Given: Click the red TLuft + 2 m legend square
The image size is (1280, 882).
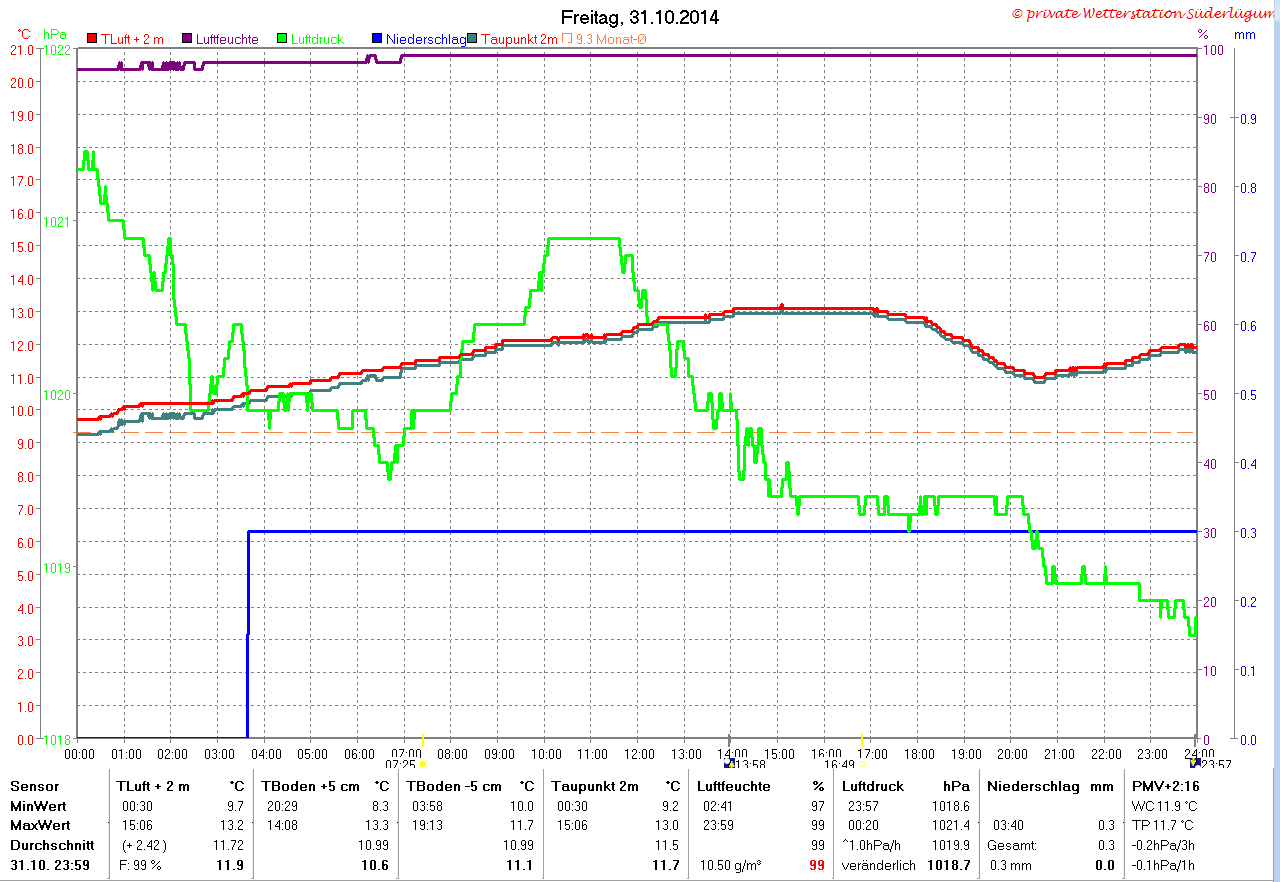Looking at the screenshot, I should click(92, 39).
